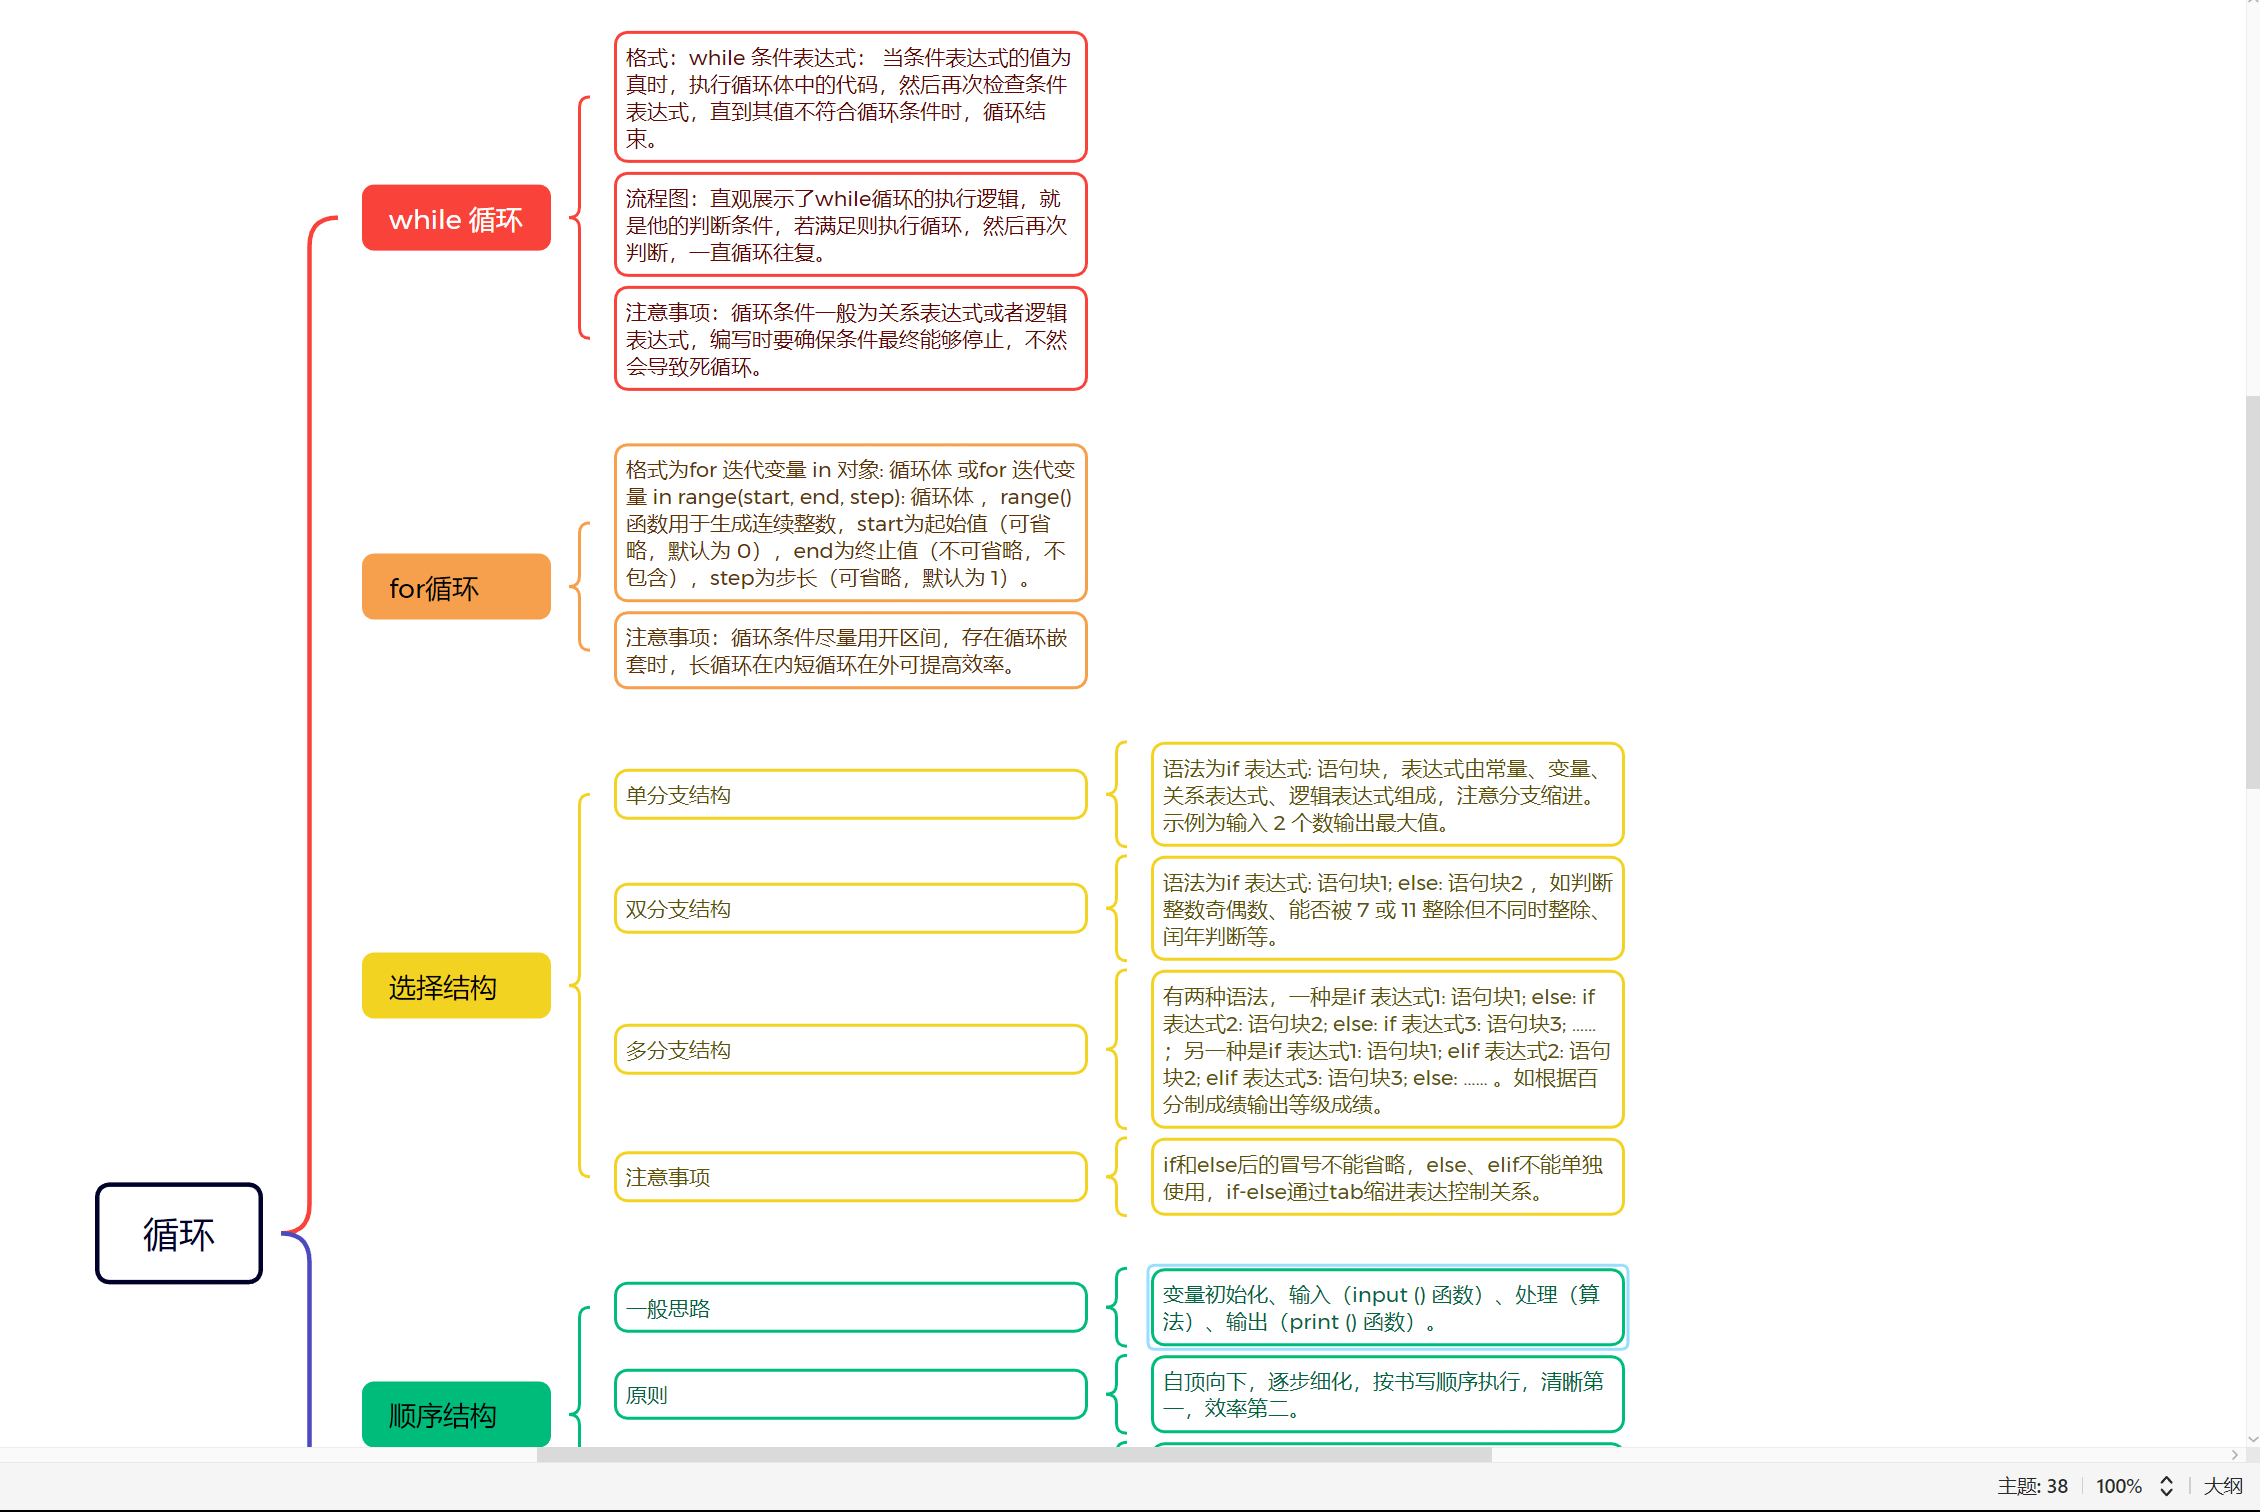
Task: Select the 有两种语法 elif detail node
Action: [1388, 1050]
